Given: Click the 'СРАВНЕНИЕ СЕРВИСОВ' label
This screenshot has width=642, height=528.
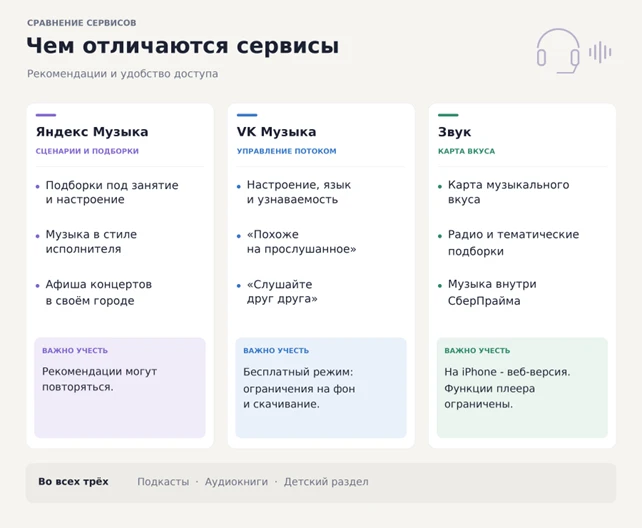Looking at the screenshot, I should click(82, 23).
